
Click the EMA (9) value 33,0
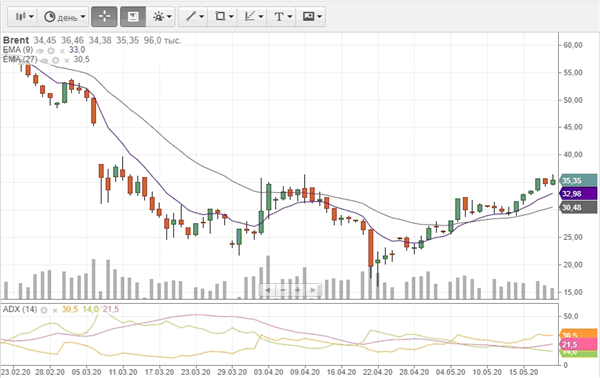(x=77, y=50)
